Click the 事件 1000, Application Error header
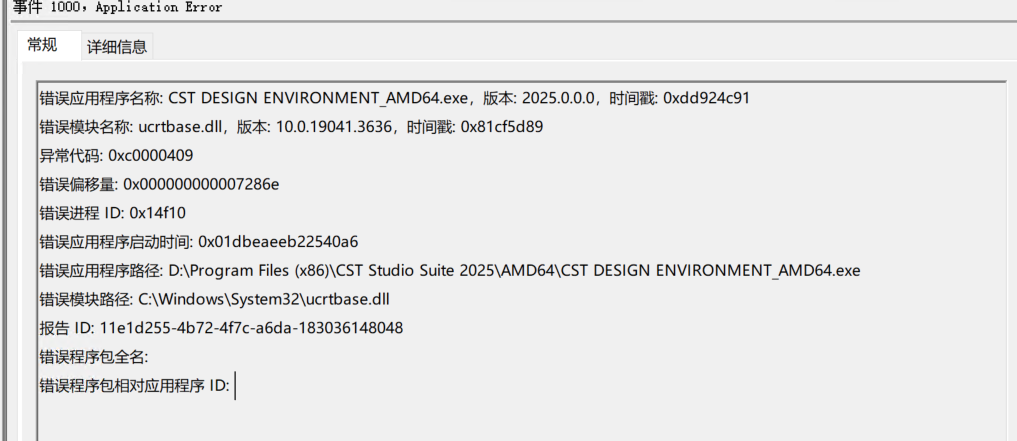The width and height of the screenshot is (1017, 441). [117, 8]
